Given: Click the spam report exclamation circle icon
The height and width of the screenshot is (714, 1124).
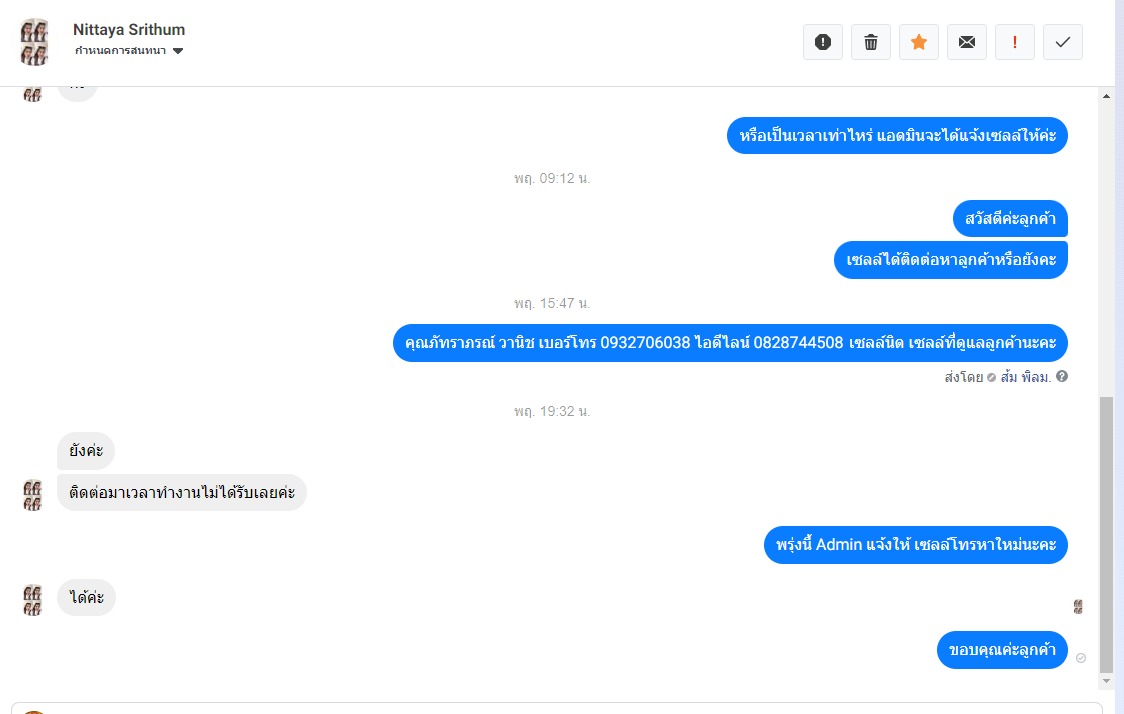Looking at the screenshot, I should tap(822, 42).
